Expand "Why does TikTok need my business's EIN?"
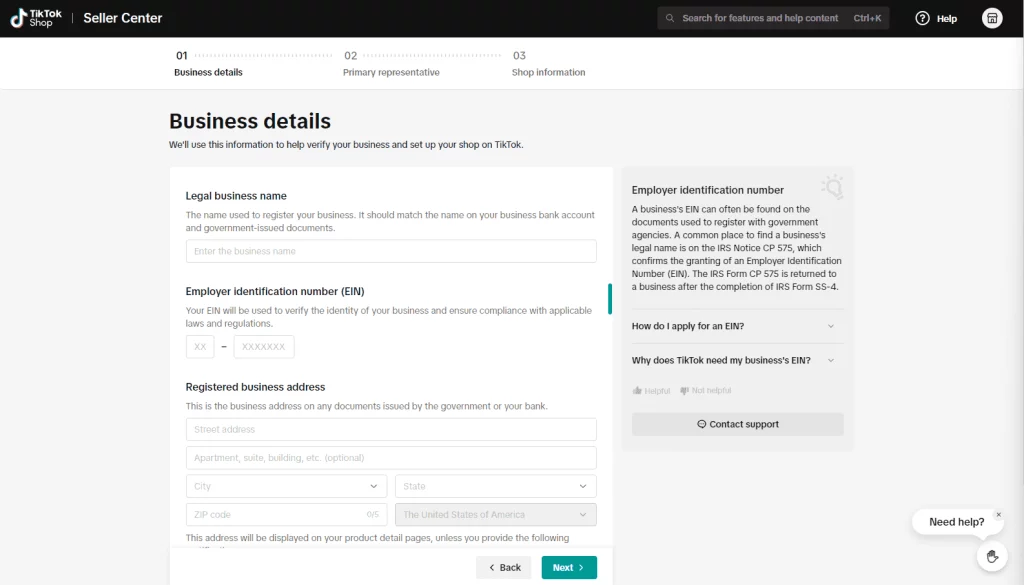1024x585 pixels. pyautogui.click(x=737, y=360)
